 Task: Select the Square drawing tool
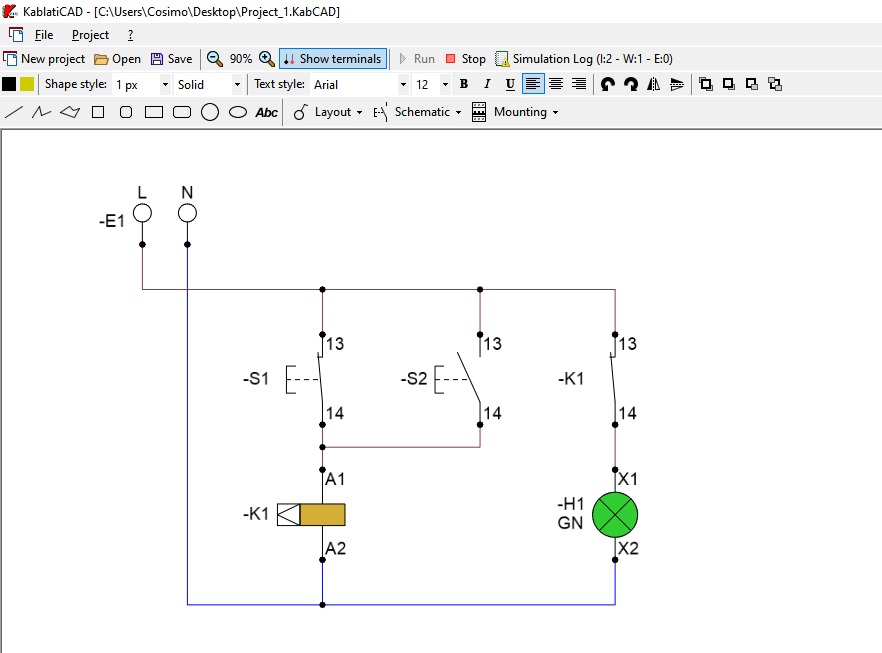[98, 112]
